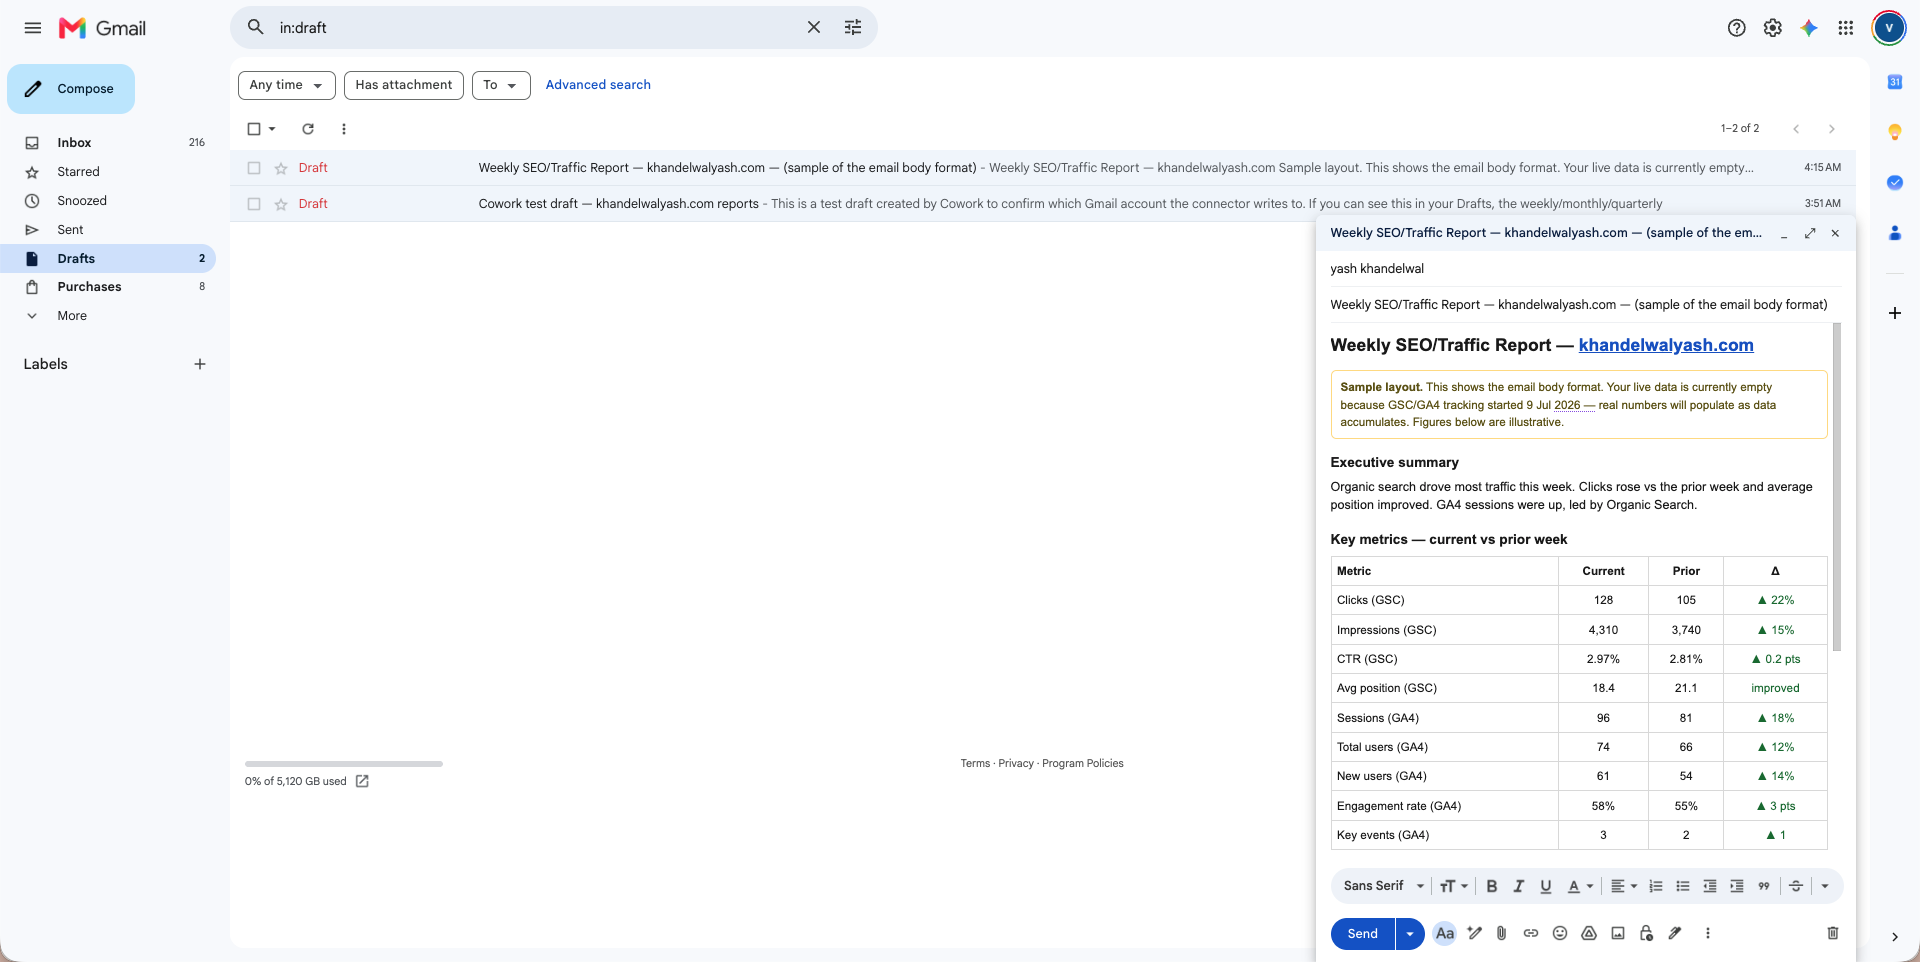Open Gmail settings gear
The height and width of the screenshot is (962, 1920).
pyautogui.click(x=1772, y=28)
